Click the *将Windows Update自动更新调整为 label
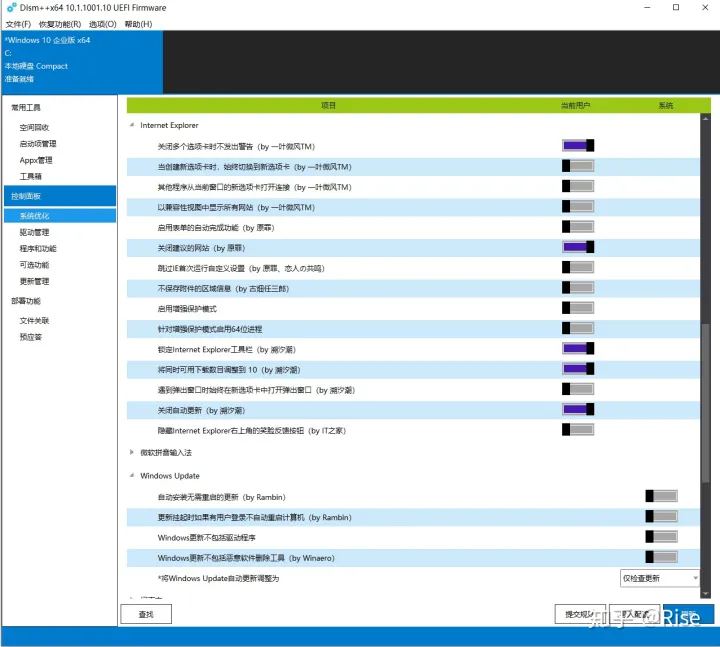Image resolution: width=720 pixels, height=647 pixels. point(218,578)
